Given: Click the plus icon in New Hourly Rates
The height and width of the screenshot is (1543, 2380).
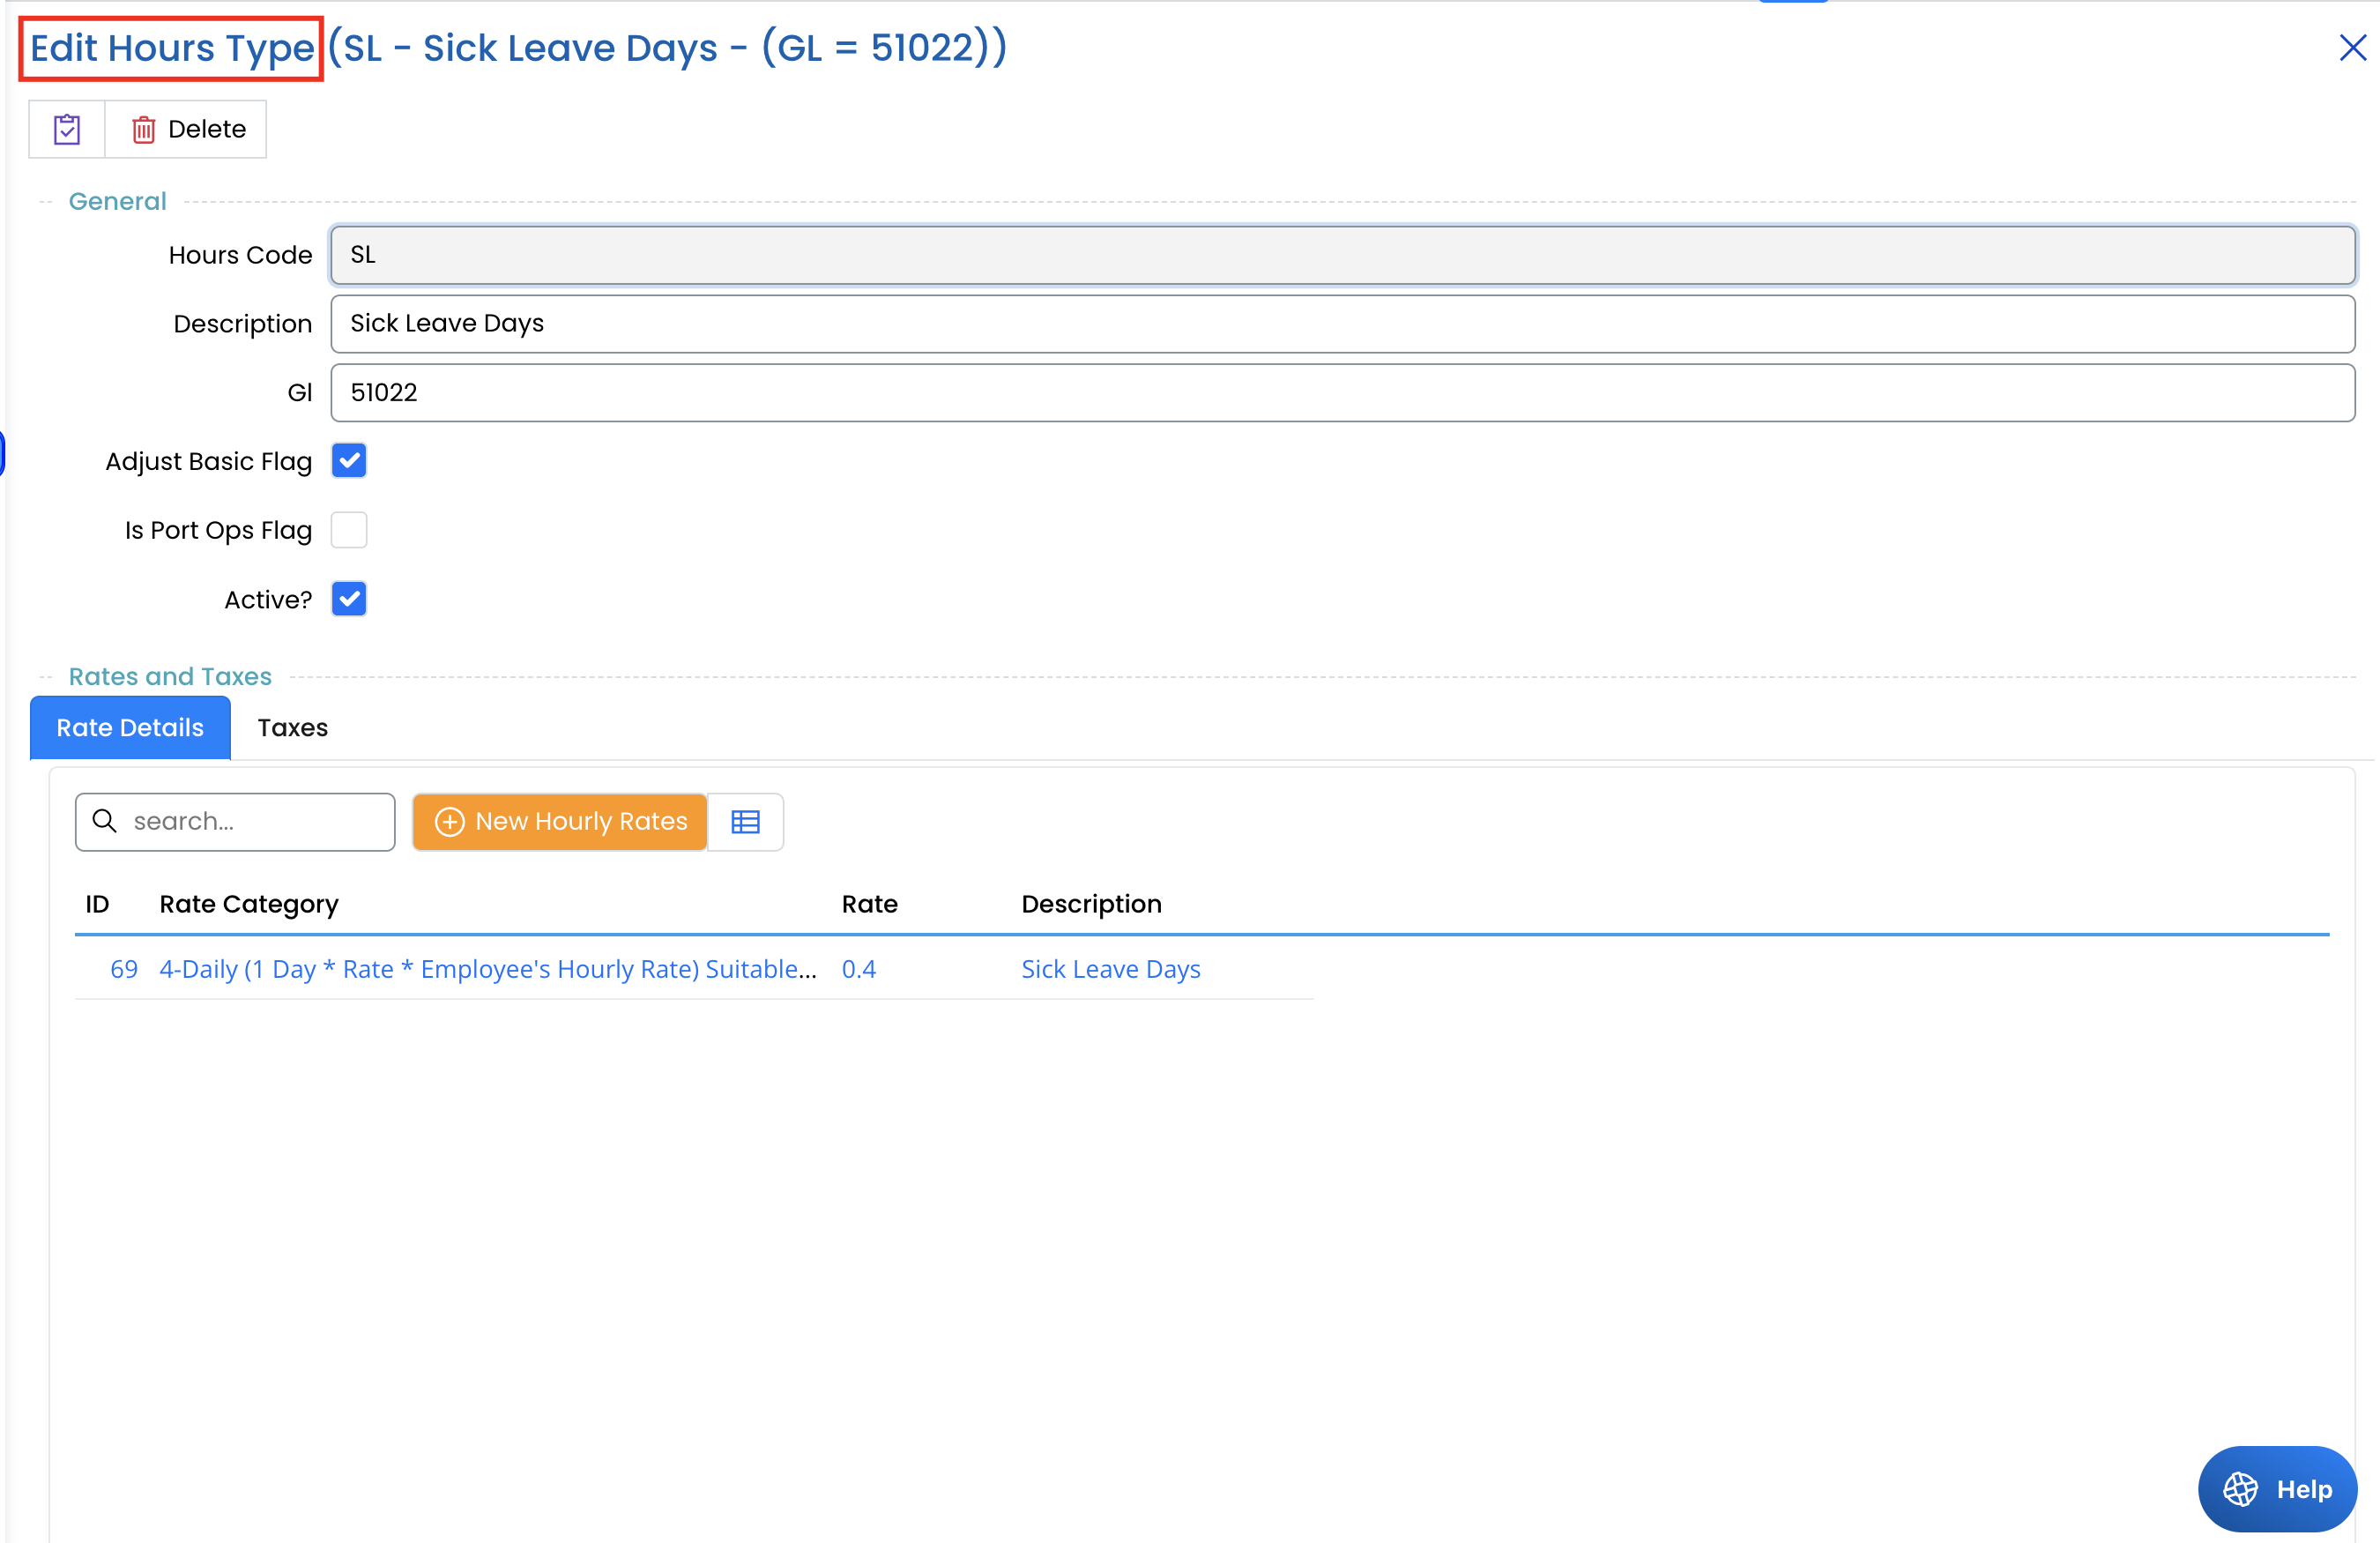Looking at the screenshot, I should [450, 822].
